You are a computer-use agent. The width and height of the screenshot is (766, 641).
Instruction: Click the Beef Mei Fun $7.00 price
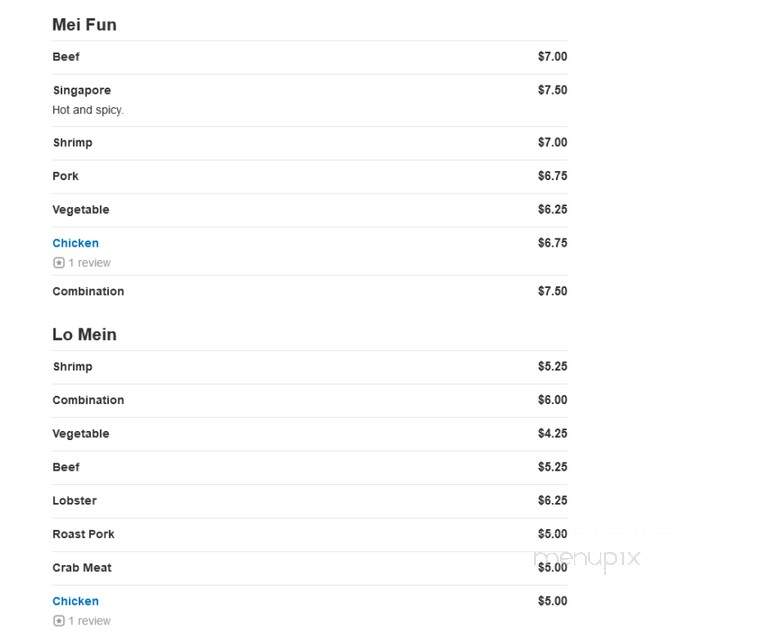(553, 57)
